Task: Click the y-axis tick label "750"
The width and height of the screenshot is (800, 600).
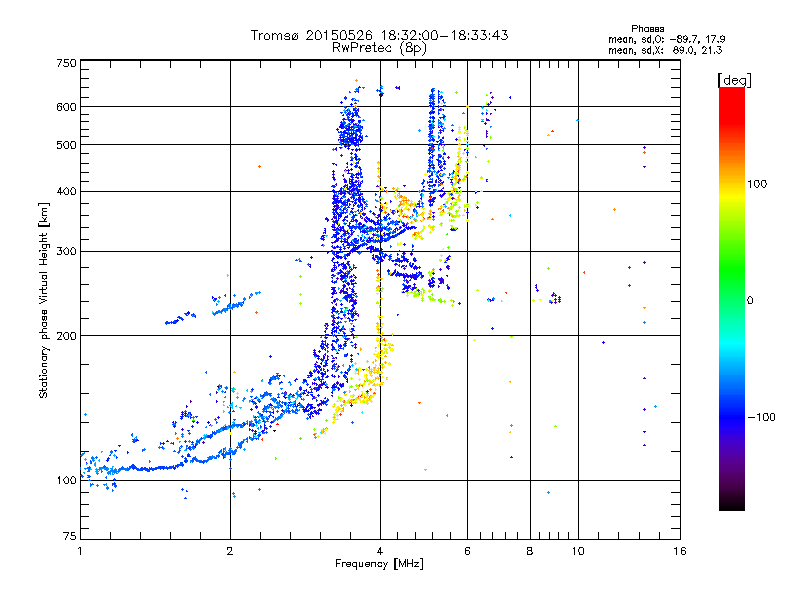Action: pyautogui.click(x=66, y=63)
